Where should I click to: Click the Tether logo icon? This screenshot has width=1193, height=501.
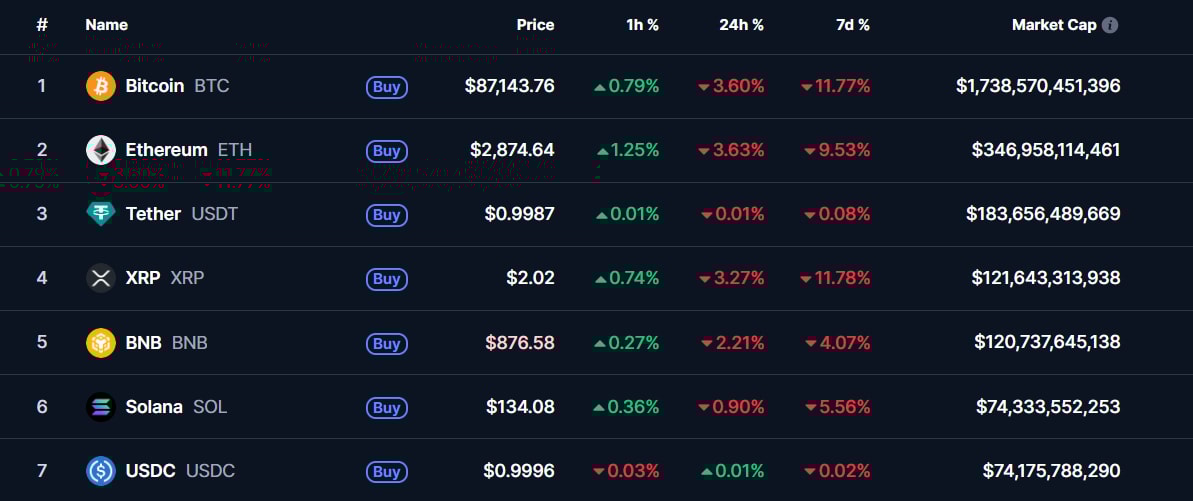[101, 214]
